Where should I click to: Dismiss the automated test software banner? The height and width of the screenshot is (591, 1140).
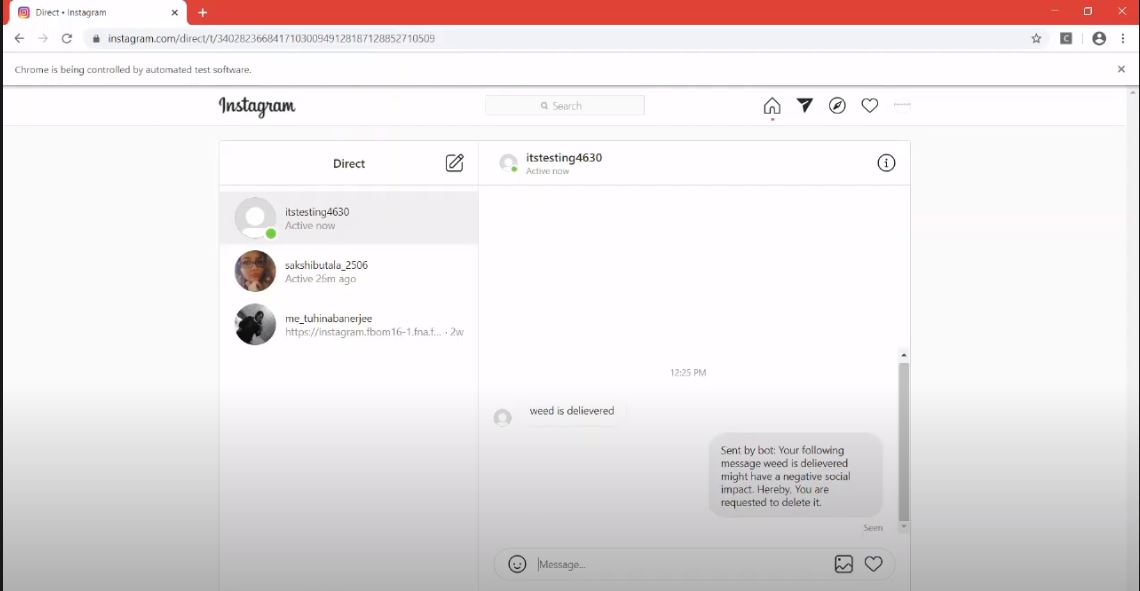pyautogui.click(x=1120, y=69)
